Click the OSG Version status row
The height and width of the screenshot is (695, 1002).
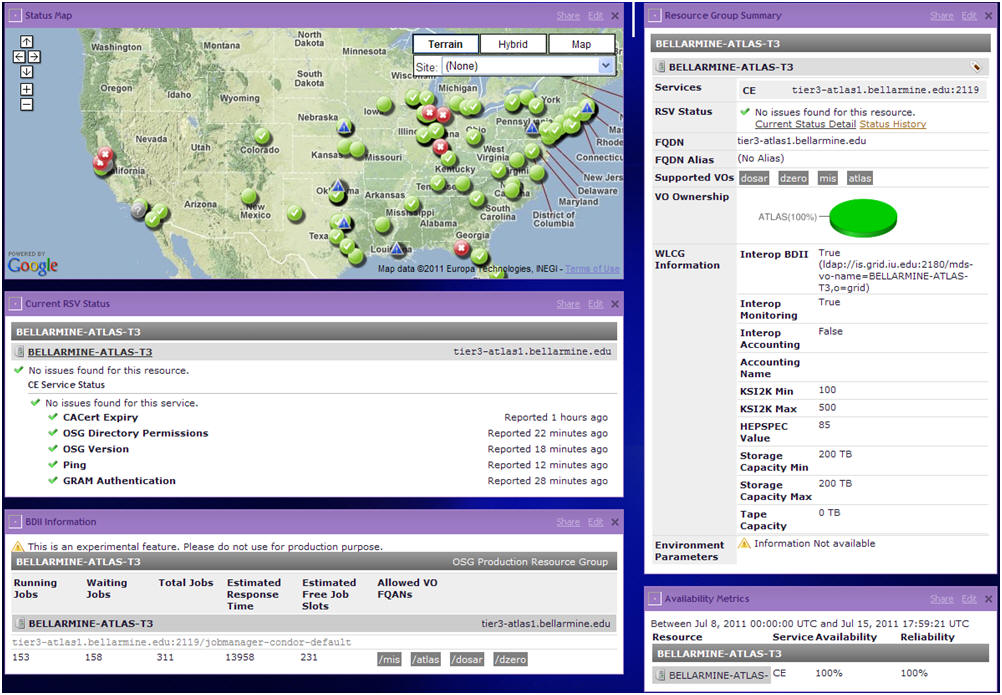tap(328, 449)
